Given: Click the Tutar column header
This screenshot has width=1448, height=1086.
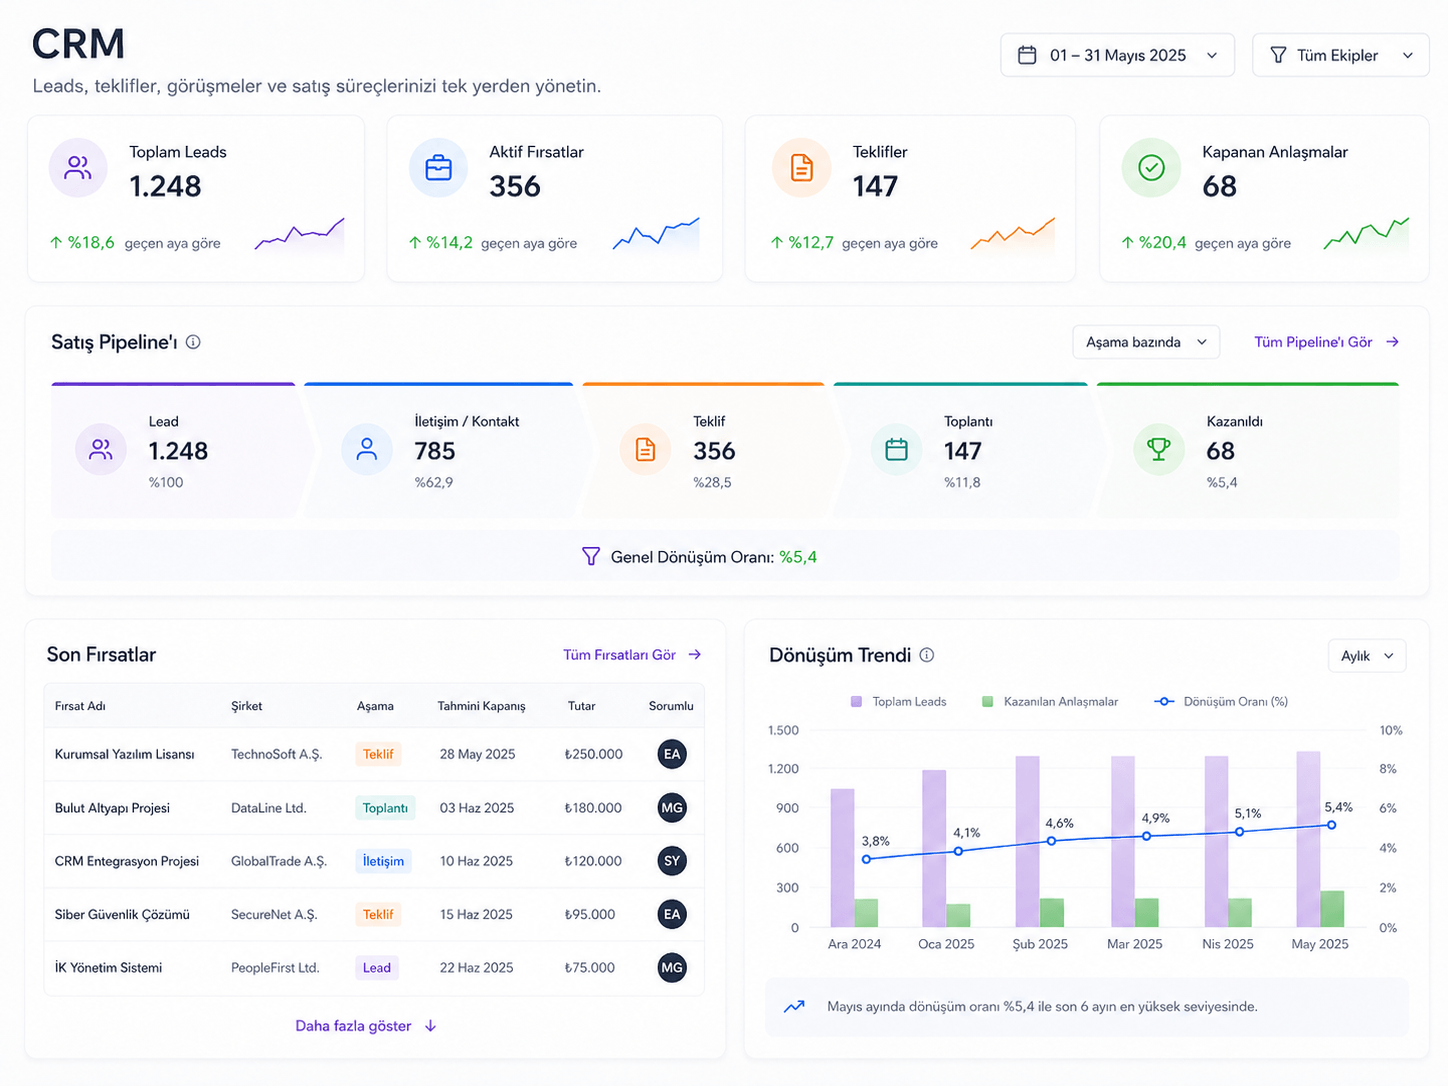Looking at the screenshot, I should point(581,706).
